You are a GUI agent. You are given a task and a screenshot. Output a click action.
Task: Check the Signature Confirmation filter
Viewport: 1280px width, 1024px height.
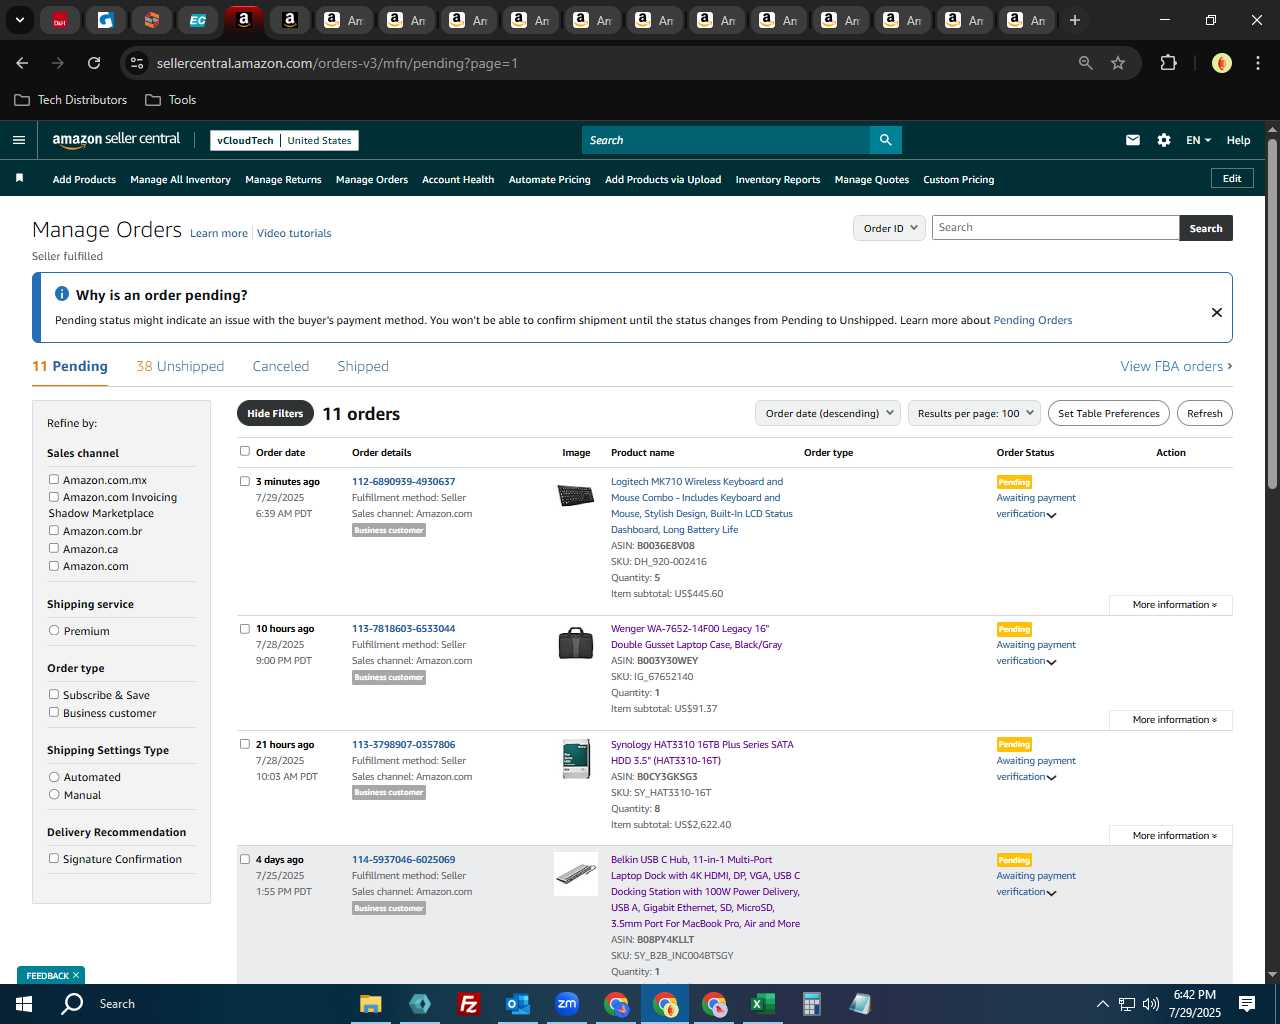[x=54, y=859]
